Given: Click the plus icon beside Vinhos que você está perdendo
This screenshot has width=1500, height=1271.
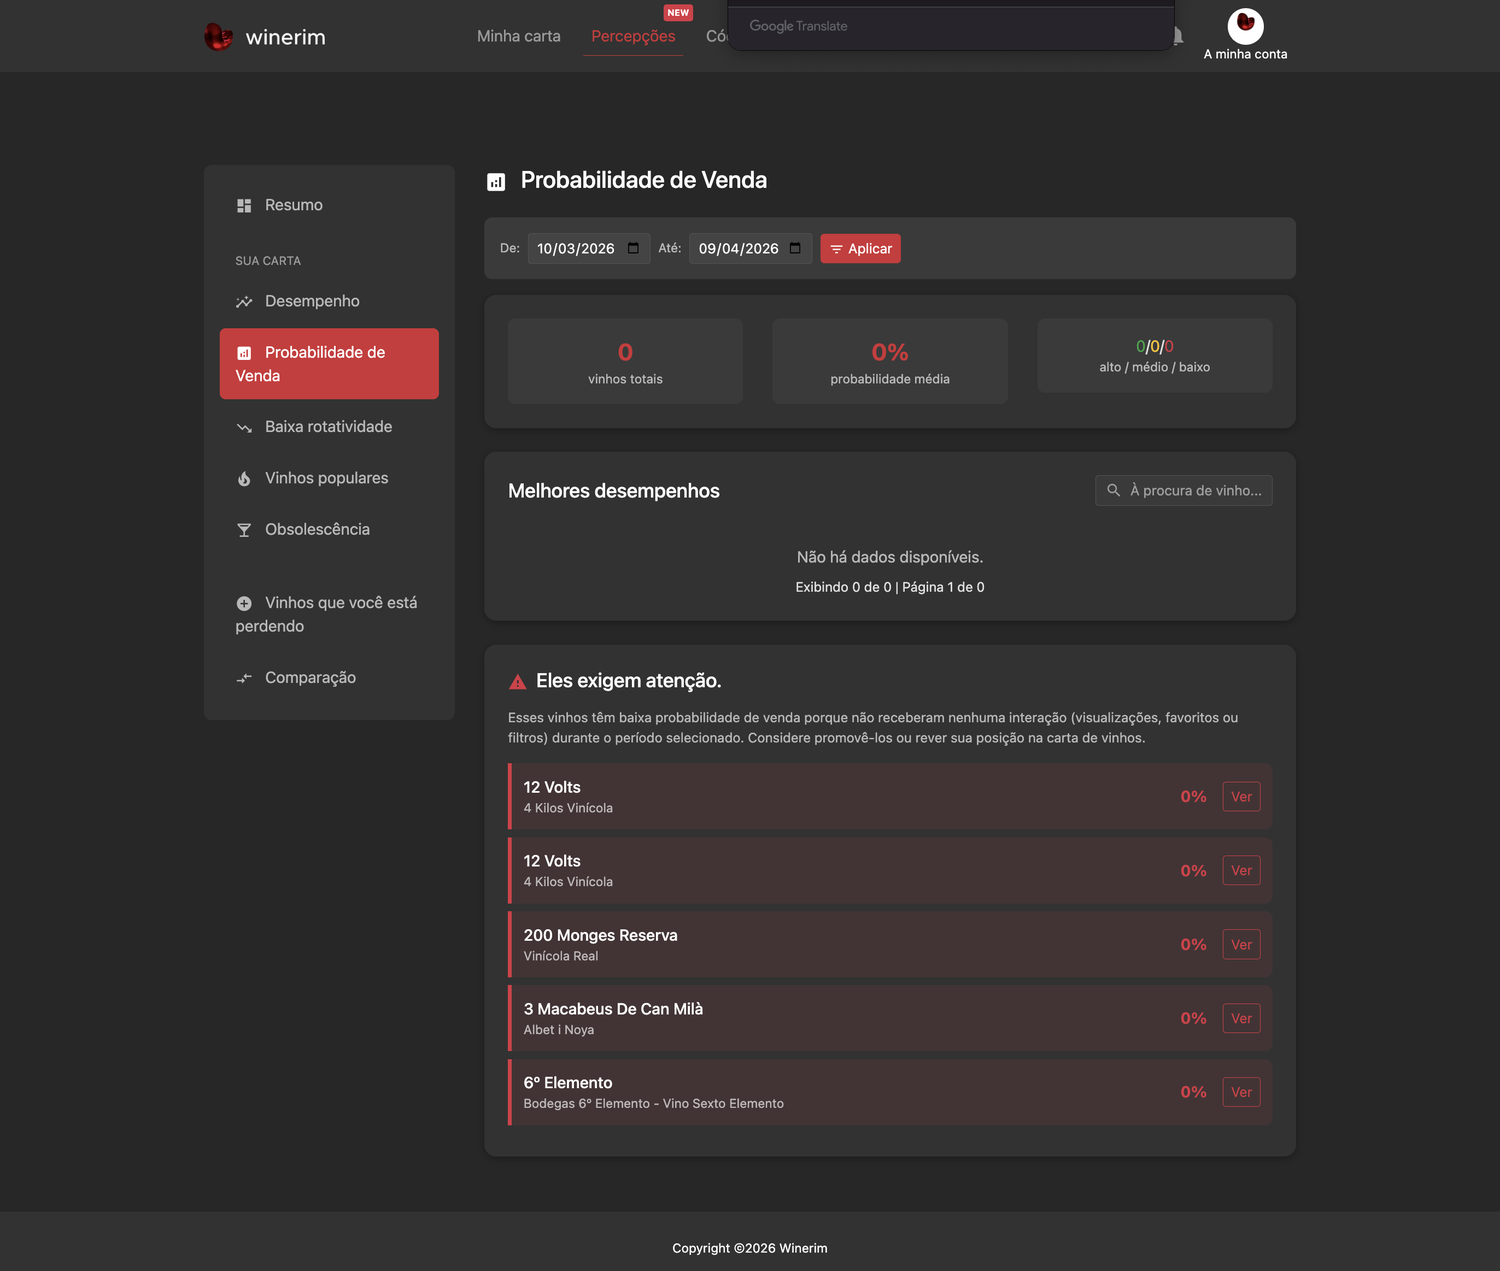Looking at the screenshot, I should click(244, 603).
